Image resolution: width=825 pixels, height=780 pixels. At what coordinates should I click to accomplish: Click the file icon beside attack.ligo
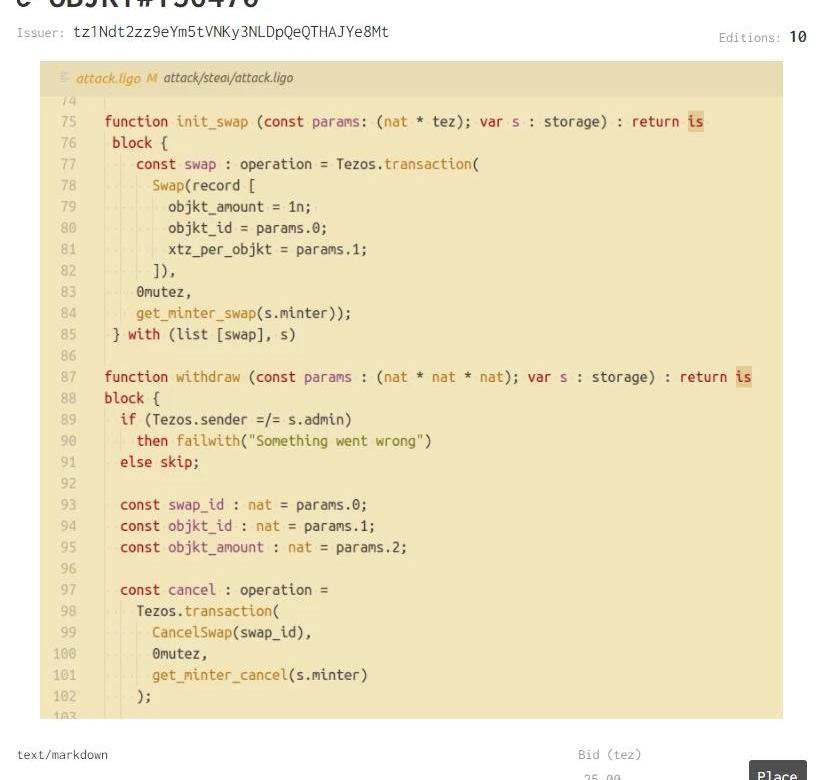click(x=66, y=78)
